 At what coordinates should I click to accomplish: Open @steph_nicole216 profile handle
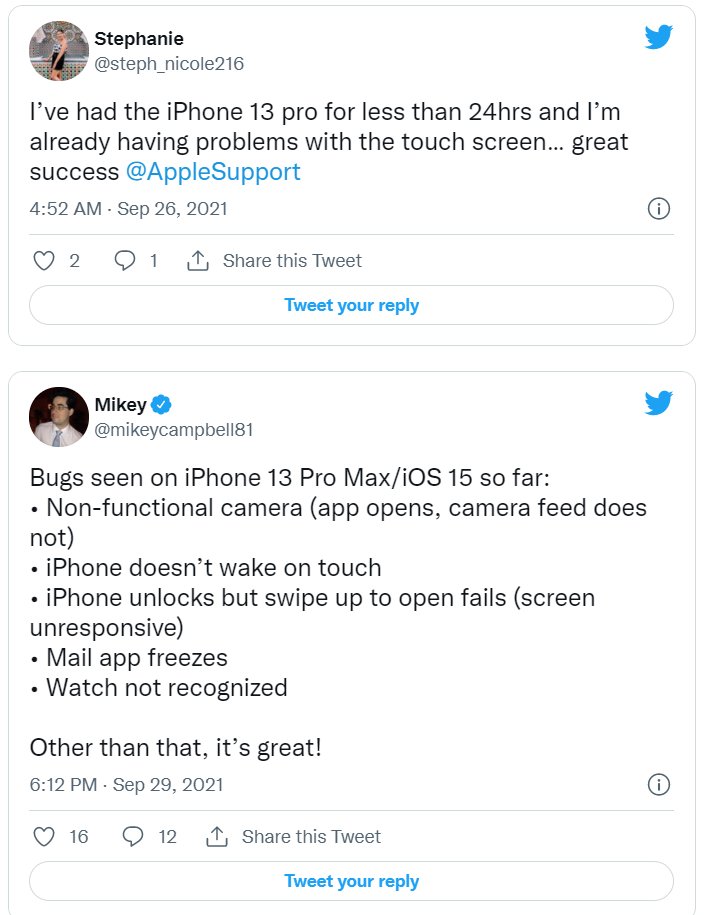168,64
